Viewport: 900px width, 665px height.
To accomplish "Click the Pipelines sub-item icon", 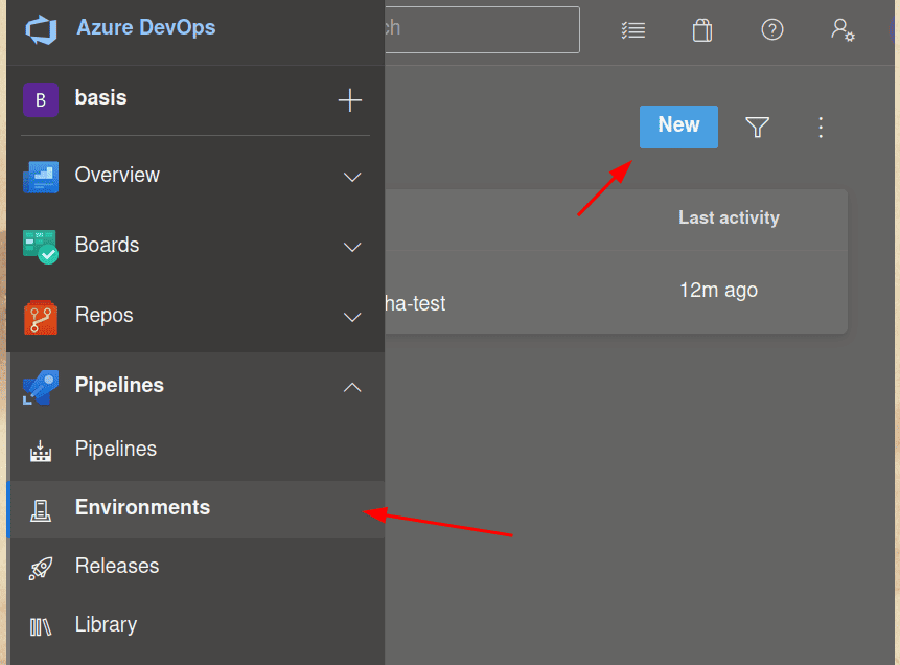I will (41, 451).
